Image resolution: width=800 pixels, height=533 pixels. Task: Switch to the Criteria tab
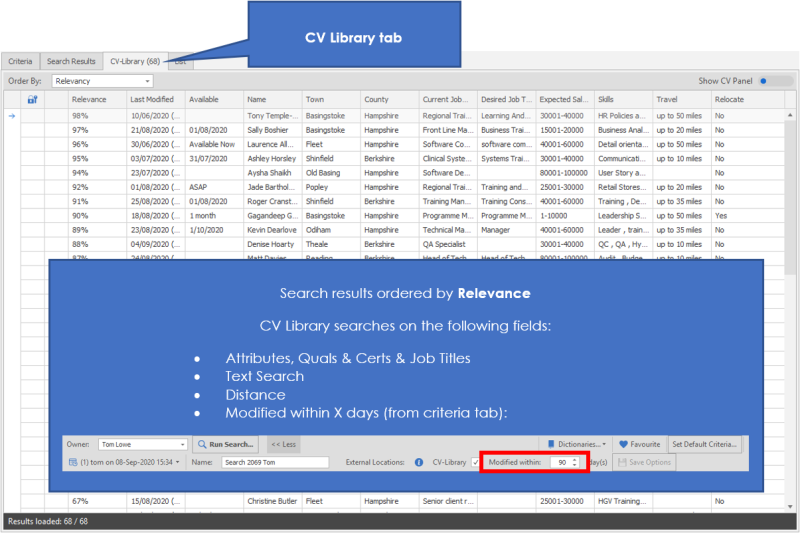click(20, 61)
